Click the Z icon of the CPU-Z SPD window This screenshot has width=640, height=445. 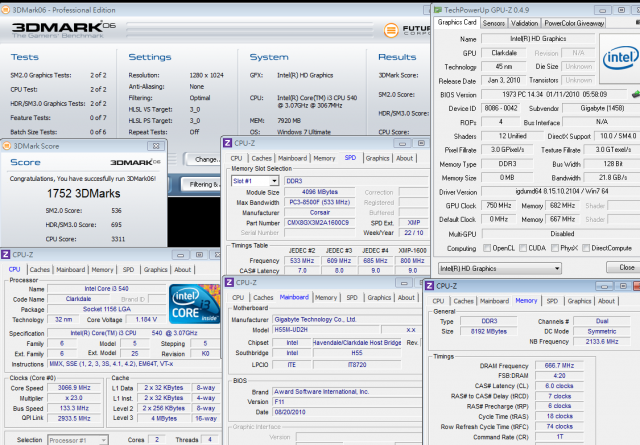tap(228, 143)
